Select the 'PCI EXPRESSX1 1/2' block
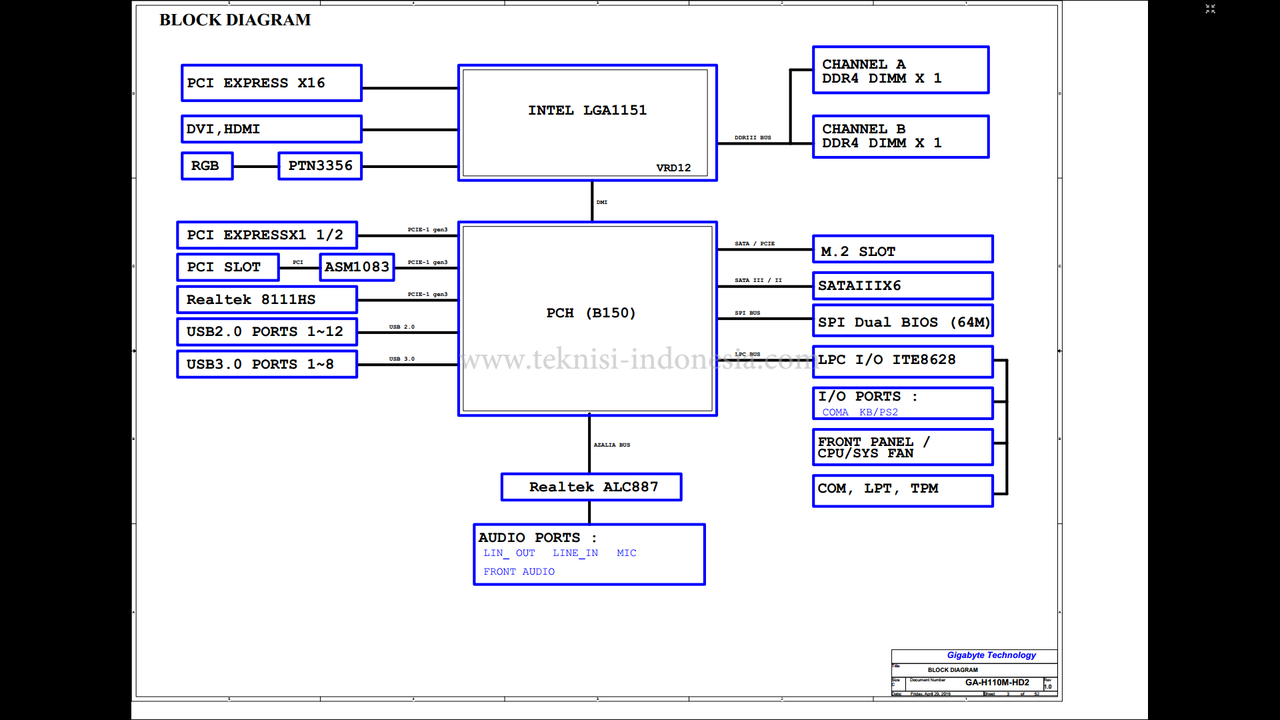 coord(267,235)
